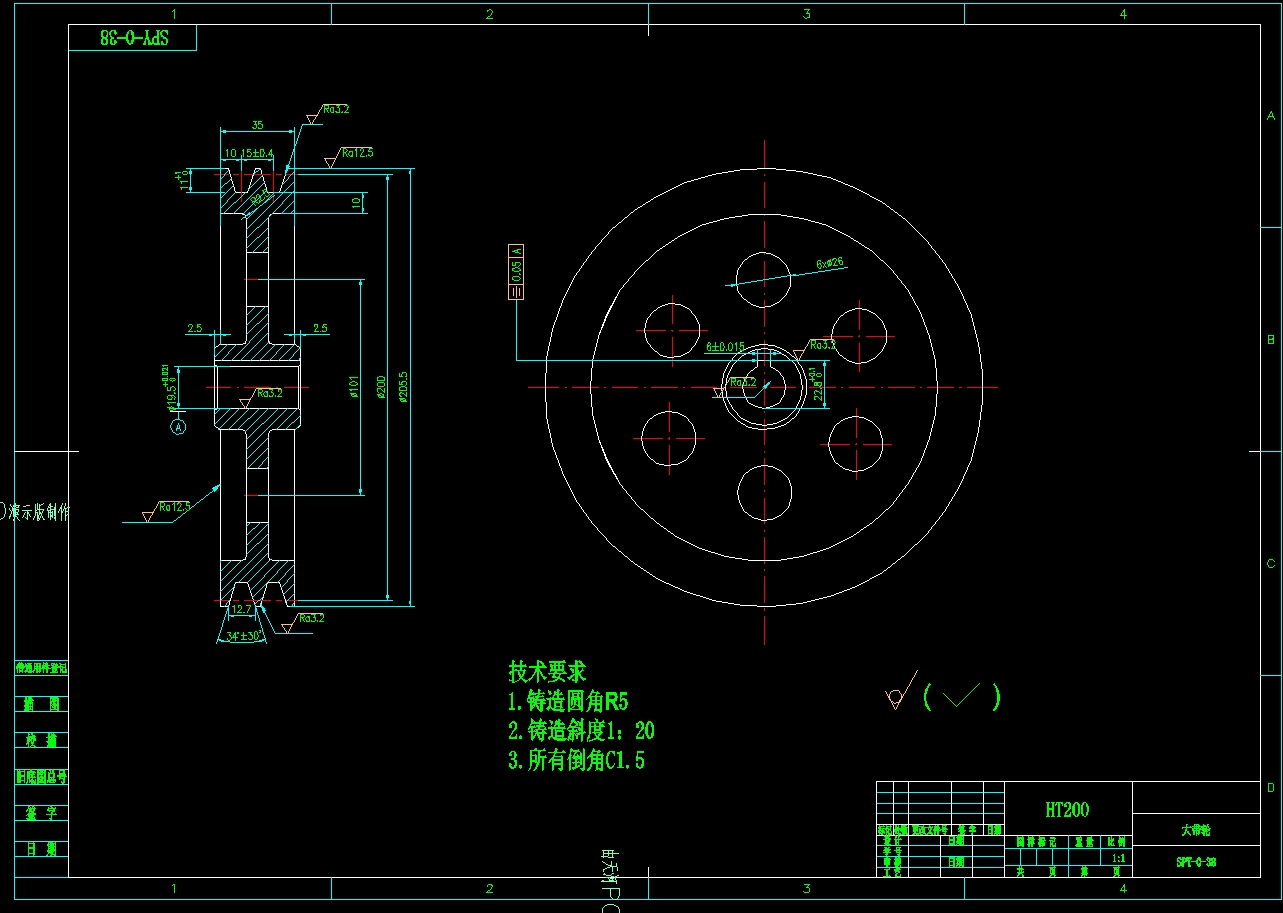Select the Ra3.2 label inside the section-view bore
This screenshot has width=1283, height=913.
click(x=269, y=394)
